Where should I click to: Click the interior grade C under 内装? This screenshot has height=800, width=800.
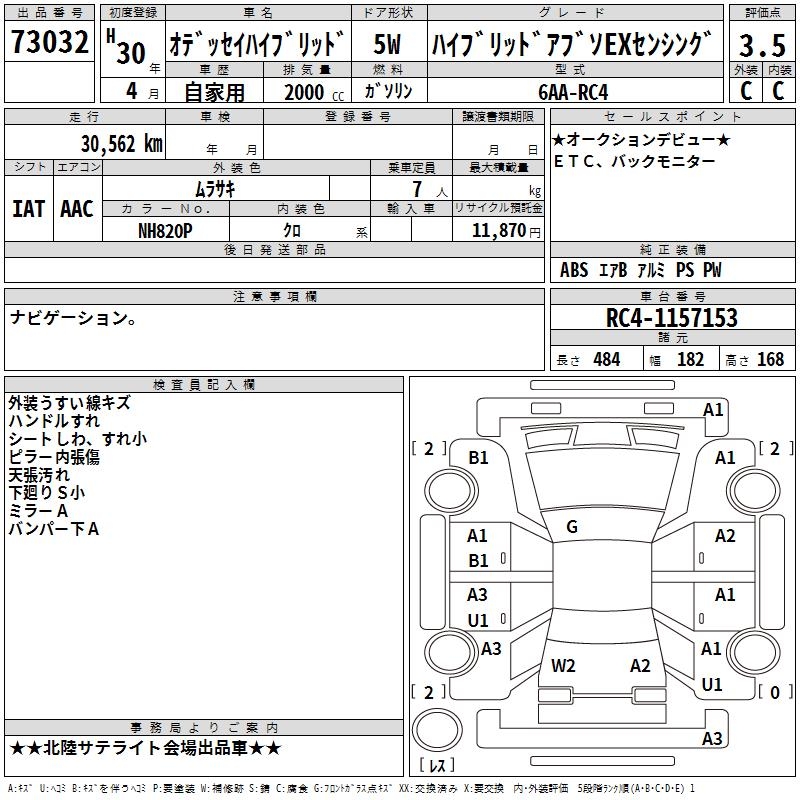(x=778, y=90)
